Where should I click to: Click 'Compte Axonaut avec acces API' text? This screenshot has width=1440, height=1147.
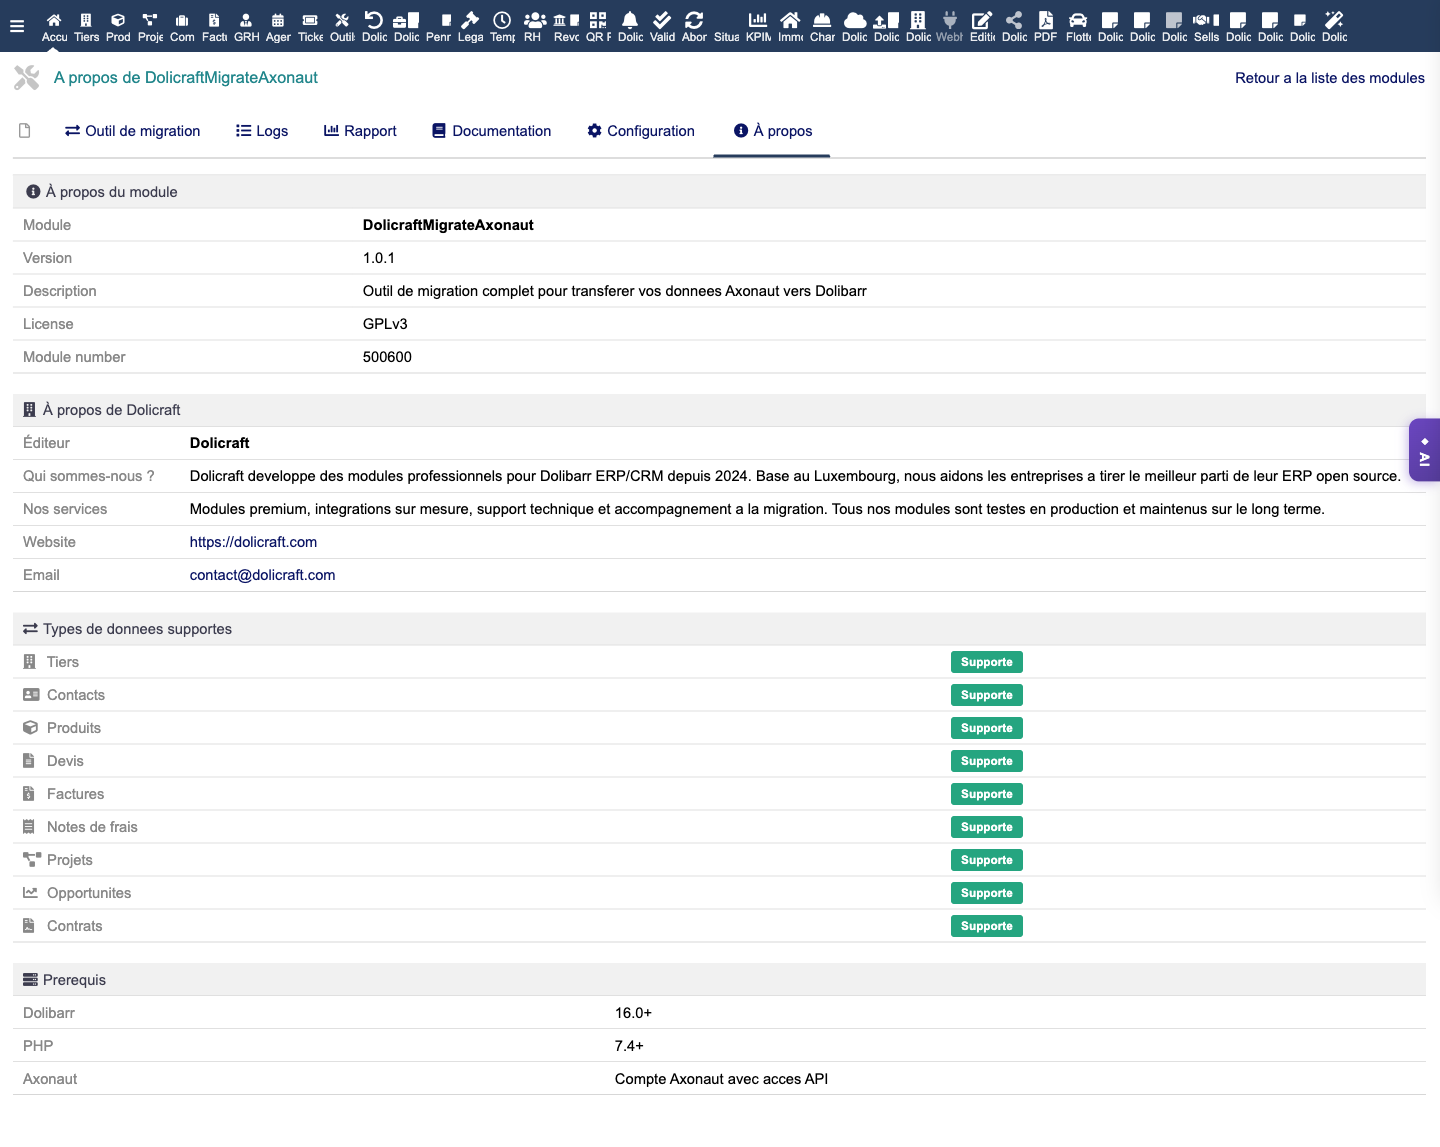(x=721, y=1079)
